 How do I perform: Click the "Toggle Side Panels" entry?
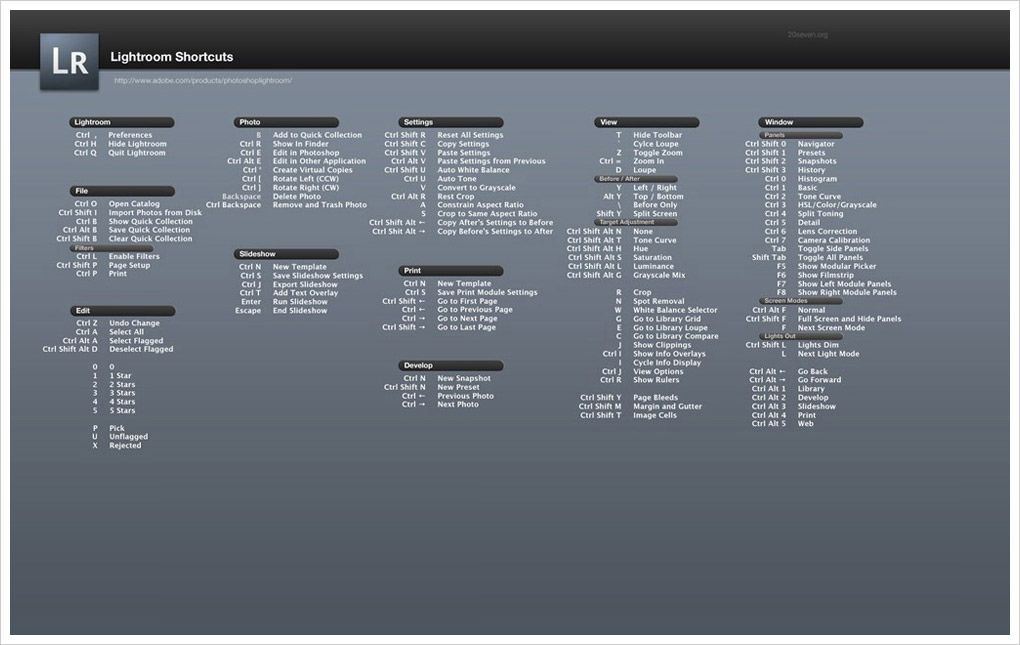tap(833, 249)
